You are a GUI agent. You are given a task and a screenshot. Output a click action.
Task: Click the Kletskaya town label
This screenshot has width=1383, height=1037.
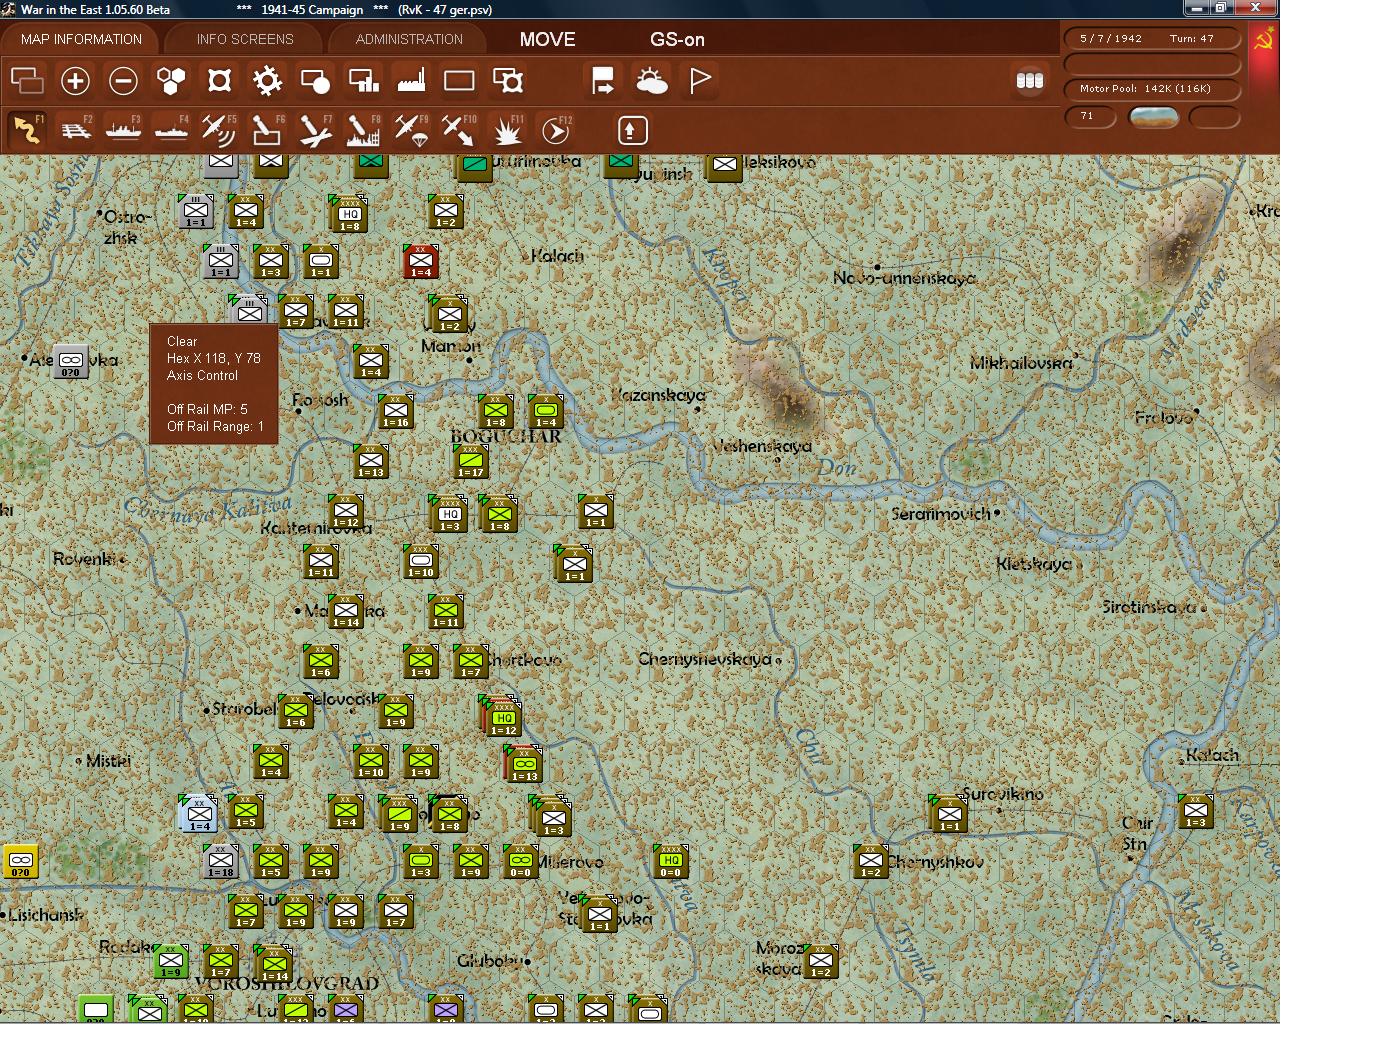coord(1033,564)
